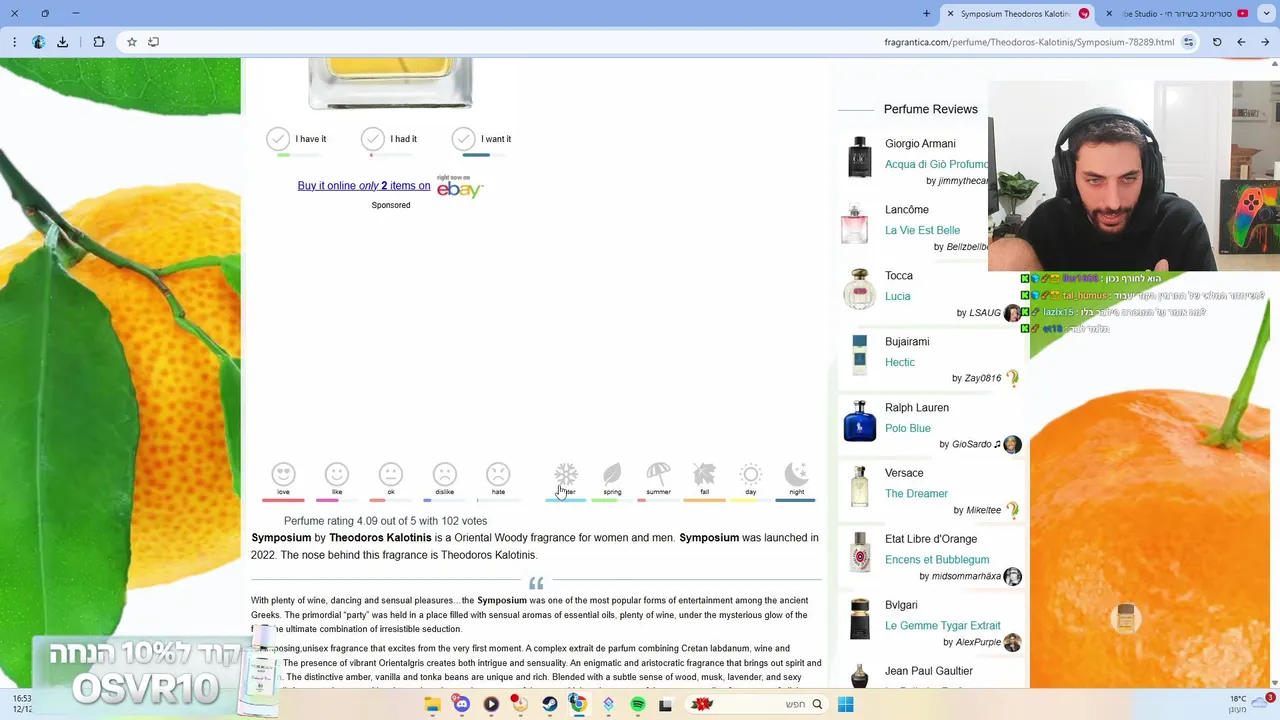1280x720 pixels.
Task: Close the YouTube Studio tab
Action: [1109, 14]
